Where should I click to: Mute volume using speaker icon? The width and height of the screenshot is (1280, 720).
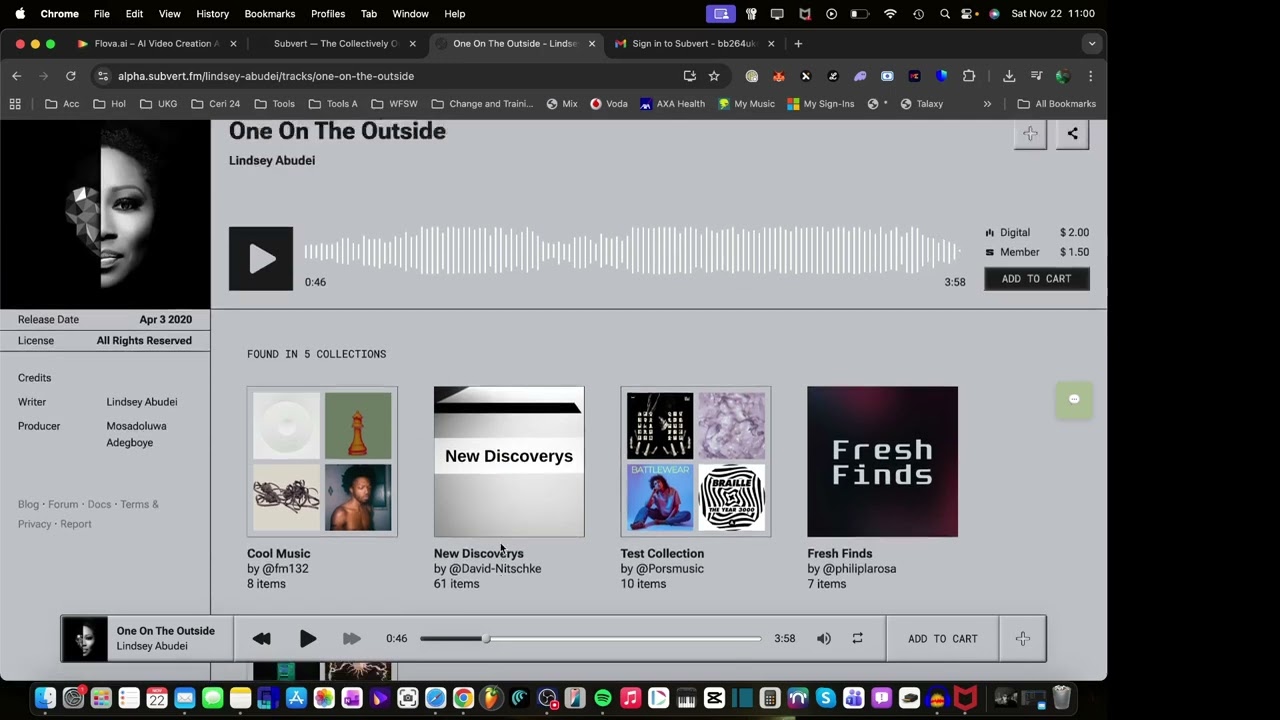pos(824,638)
